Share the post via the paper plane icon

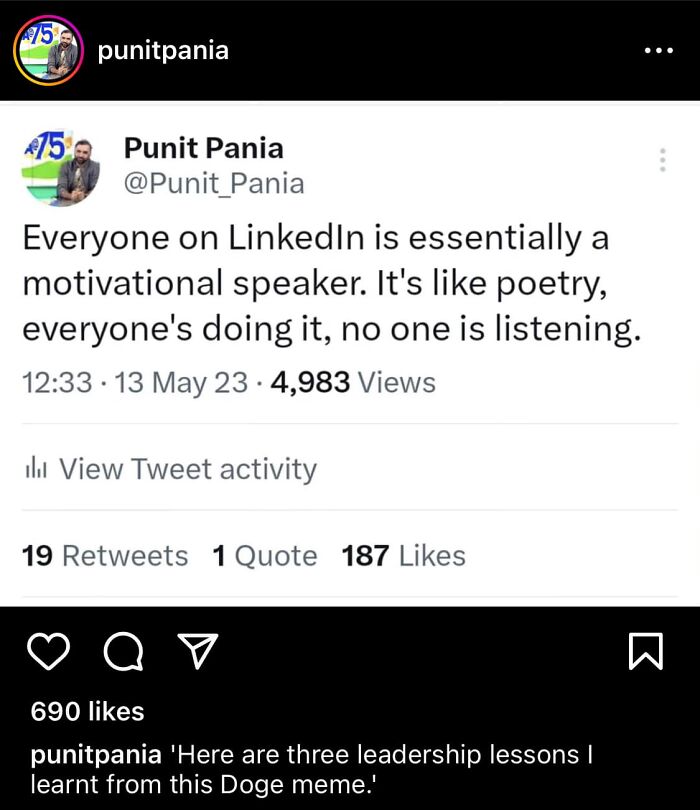point(198,651)
